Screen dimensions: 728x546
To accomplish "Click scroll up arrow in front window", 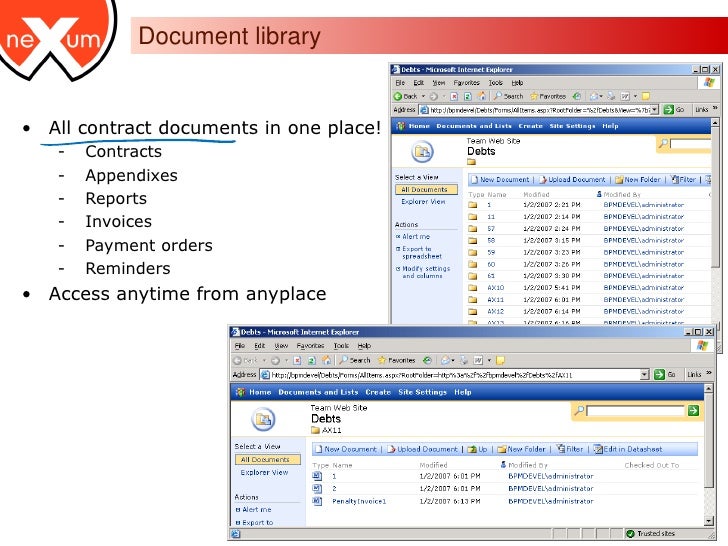I will tap(708, 388).
